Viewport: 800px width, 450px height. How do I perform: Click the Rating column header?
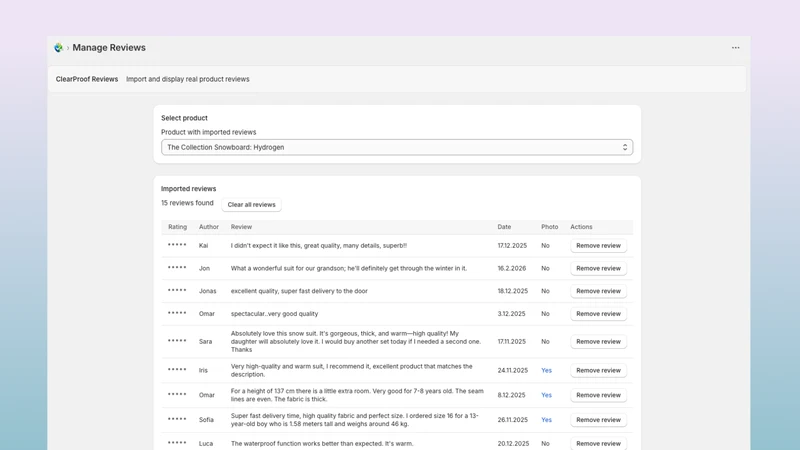[x=178, y=227]
